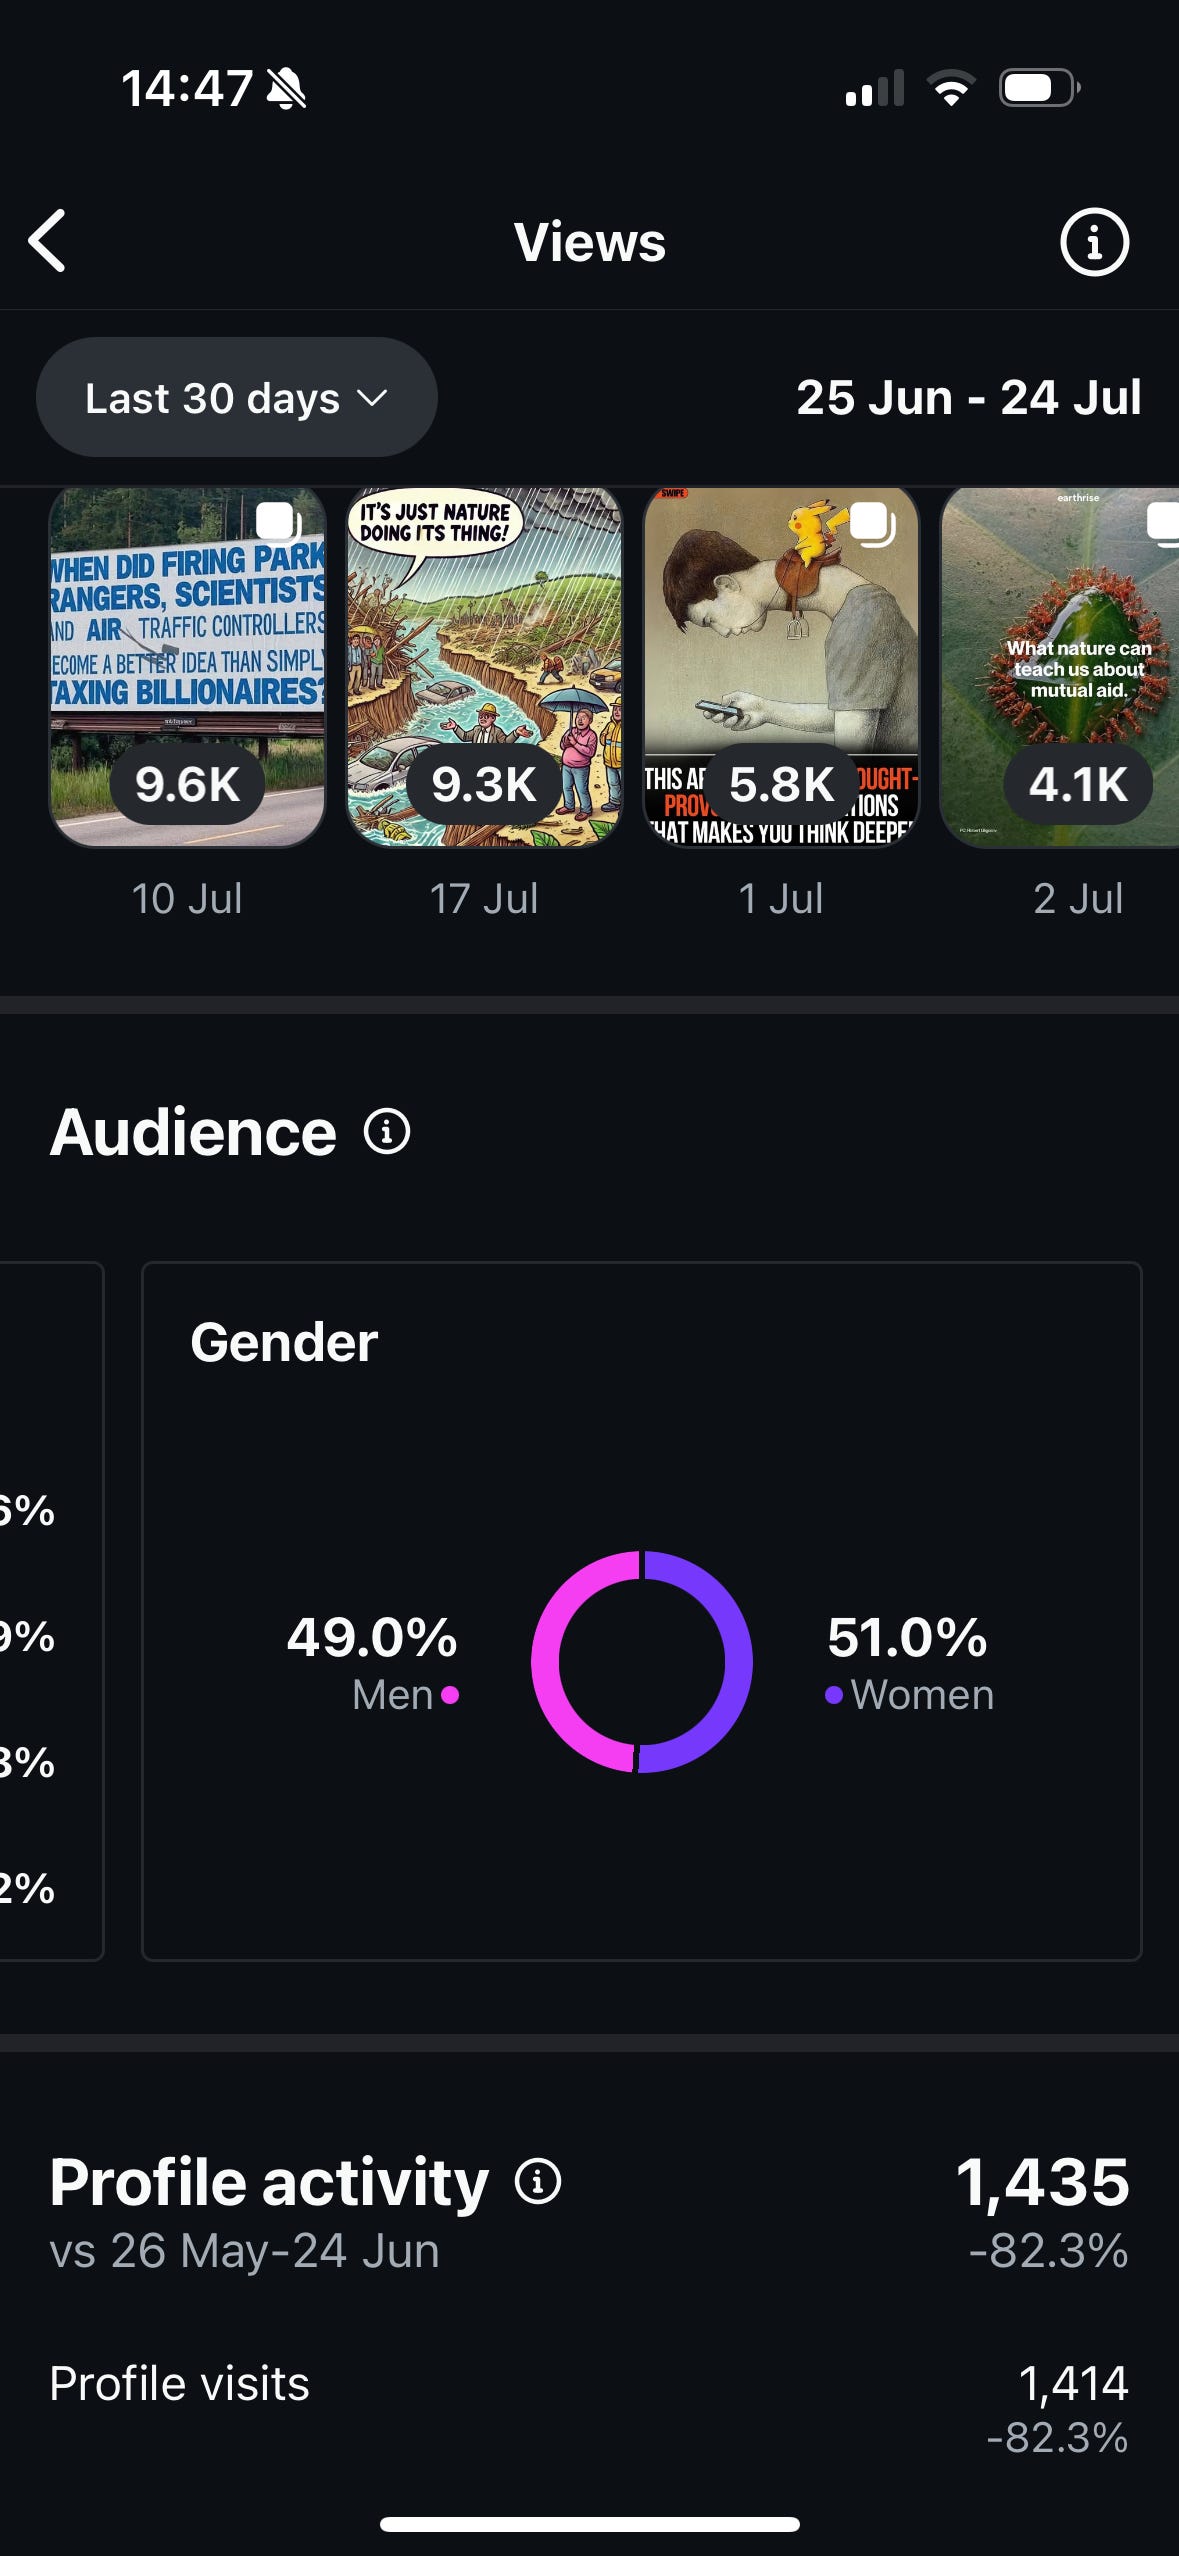Expand the Last 30 days dropdown

coord(237,397)
